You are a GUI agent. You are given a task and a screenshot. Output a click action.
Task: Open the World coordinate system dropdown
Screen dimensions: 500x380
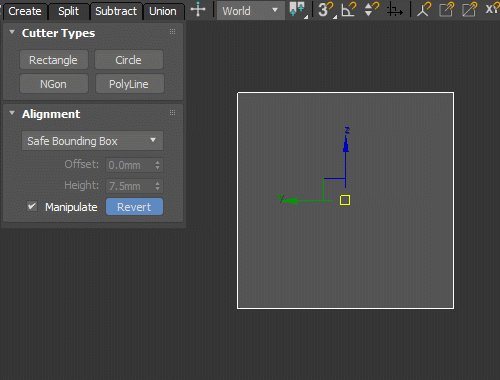click(x=251, y=11)
